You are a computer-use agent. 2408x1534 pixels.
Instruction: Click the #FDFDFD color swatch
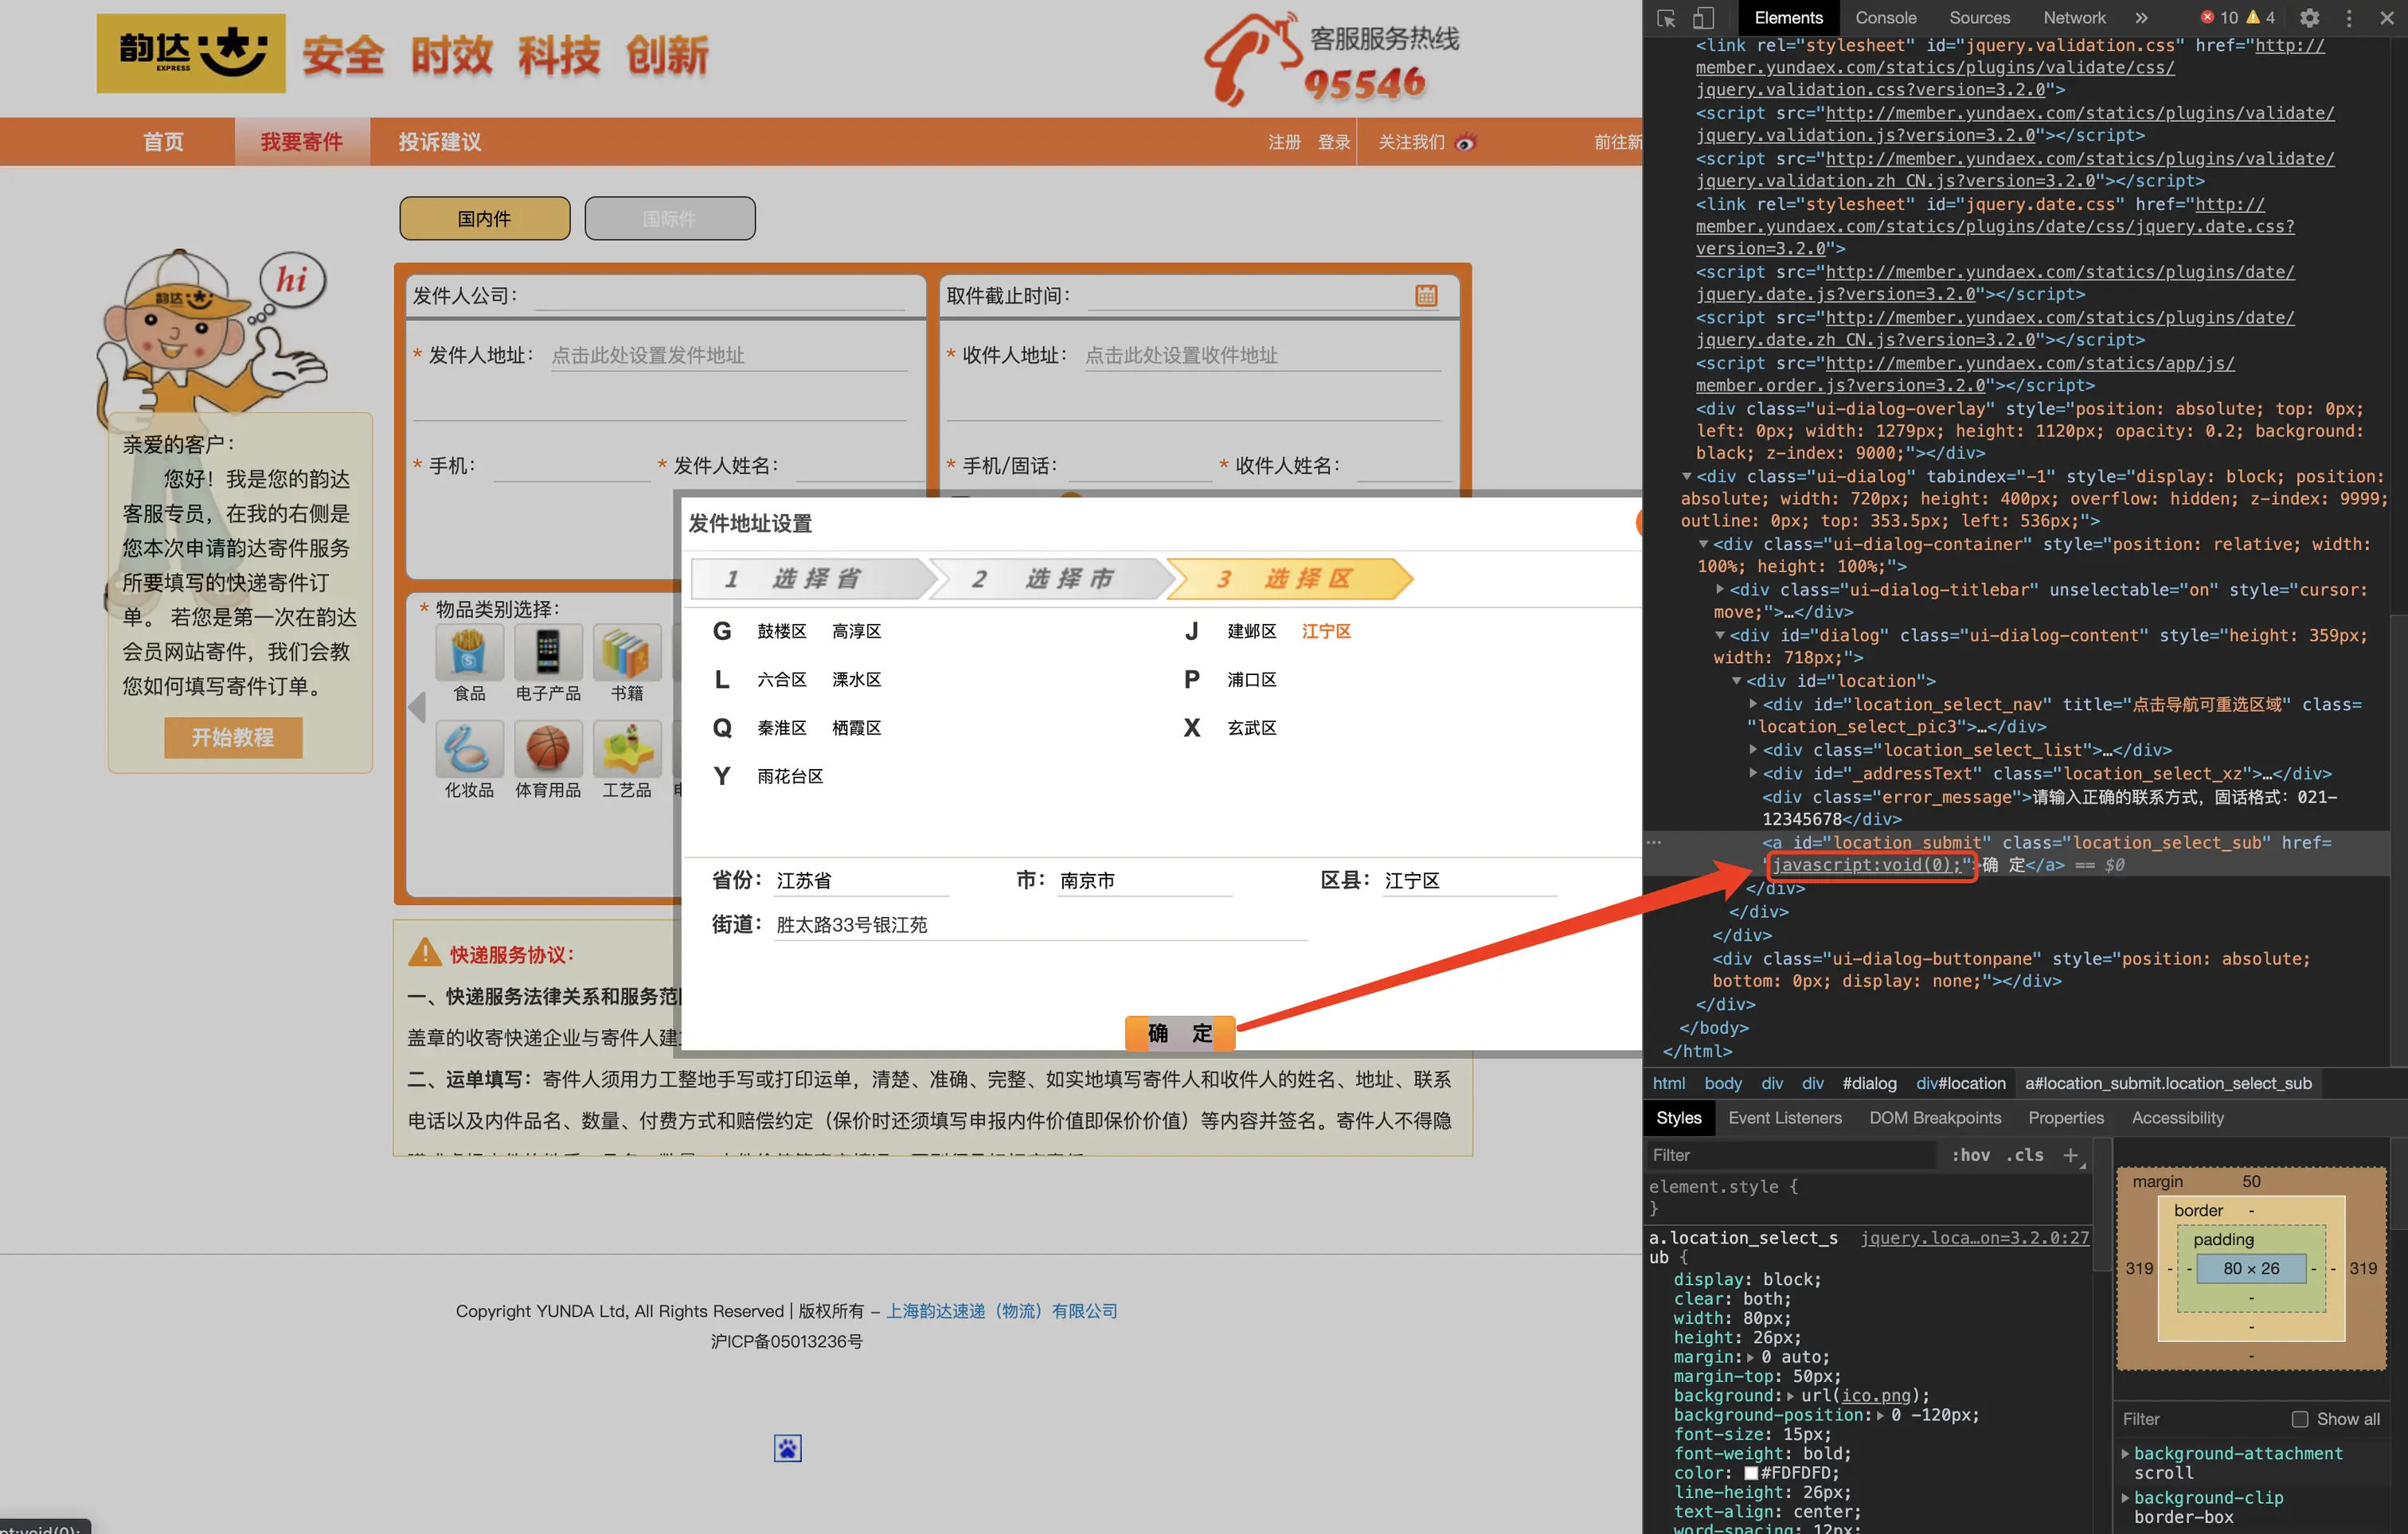coord(1750,1473)
